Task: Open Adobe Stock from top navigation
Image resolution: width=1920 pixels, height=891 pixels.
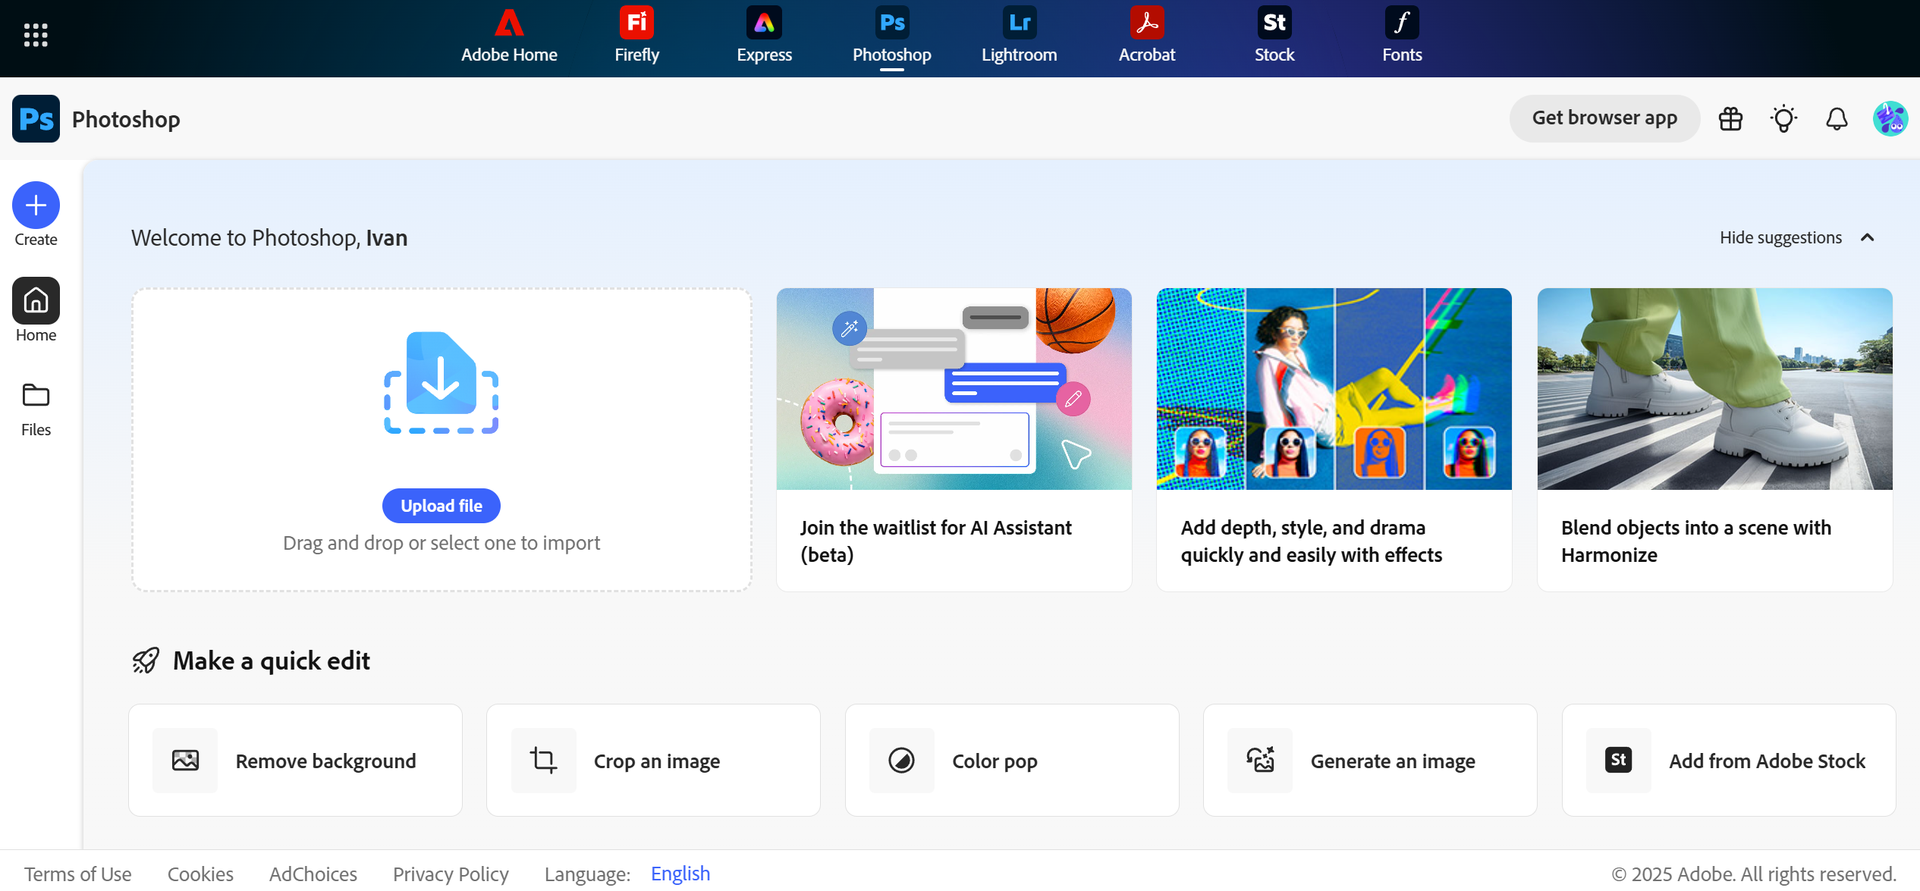Action: [1274, 36]
